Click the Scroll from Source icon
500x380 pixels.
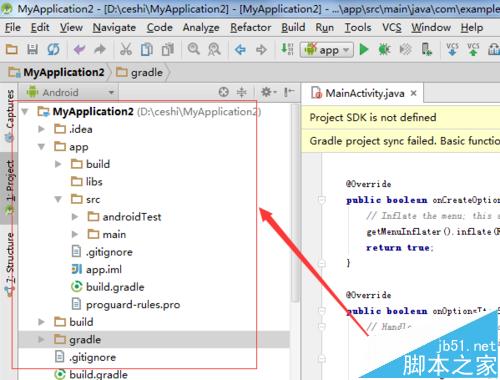click(224, 92)
